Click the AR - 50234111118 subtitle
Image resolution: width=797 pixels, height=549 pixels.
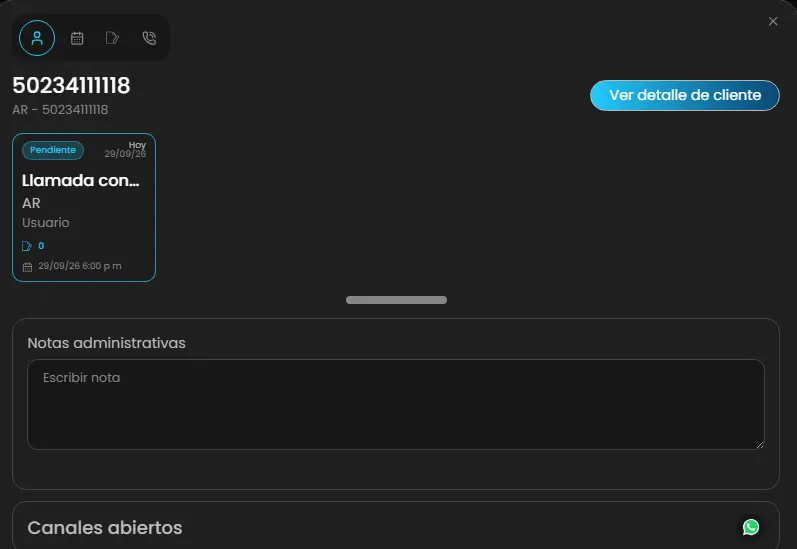[x=60, y=110]
